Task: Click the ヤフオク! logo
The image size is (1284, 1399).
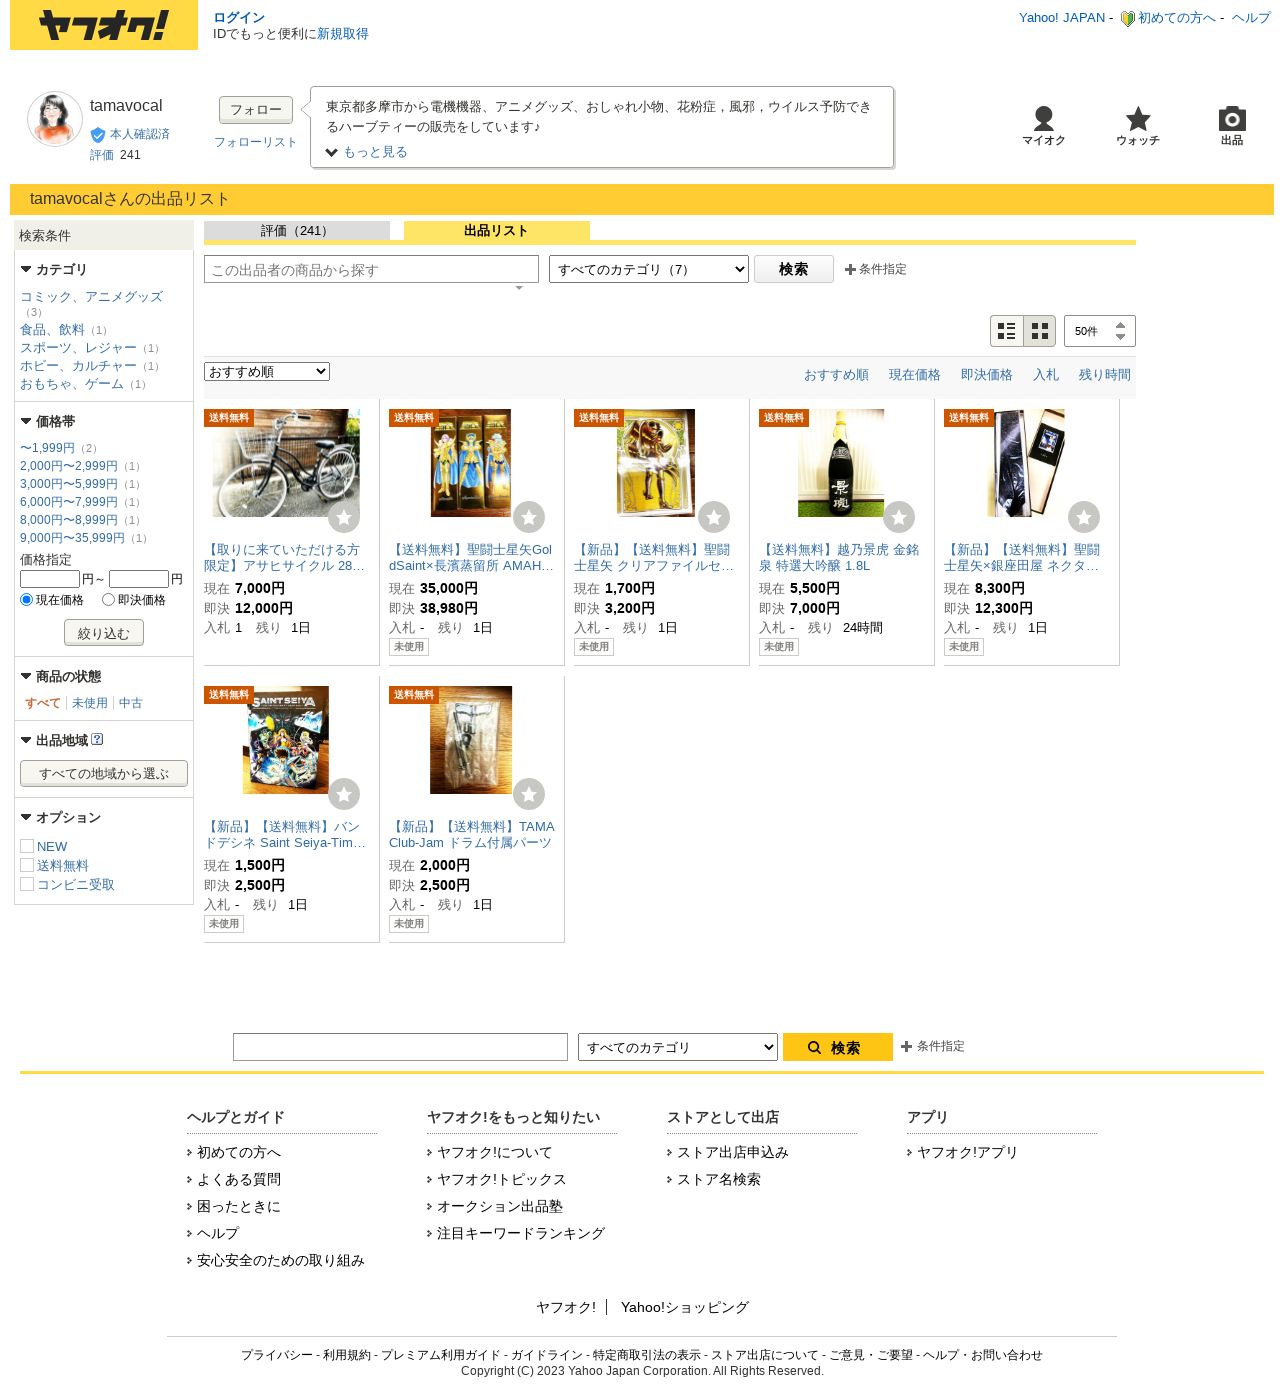Action: pyautogui.click(x=104, y=25)
